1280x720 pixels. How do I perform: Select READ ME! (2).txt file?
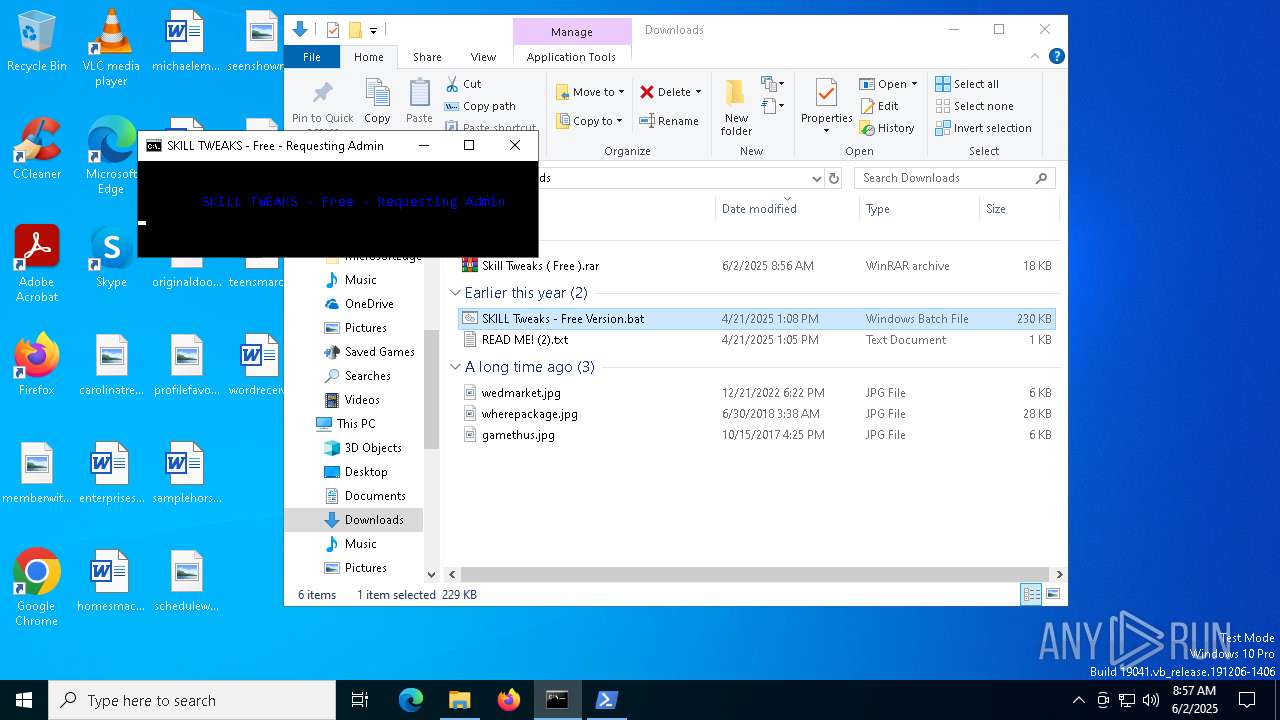click(756, 340)
